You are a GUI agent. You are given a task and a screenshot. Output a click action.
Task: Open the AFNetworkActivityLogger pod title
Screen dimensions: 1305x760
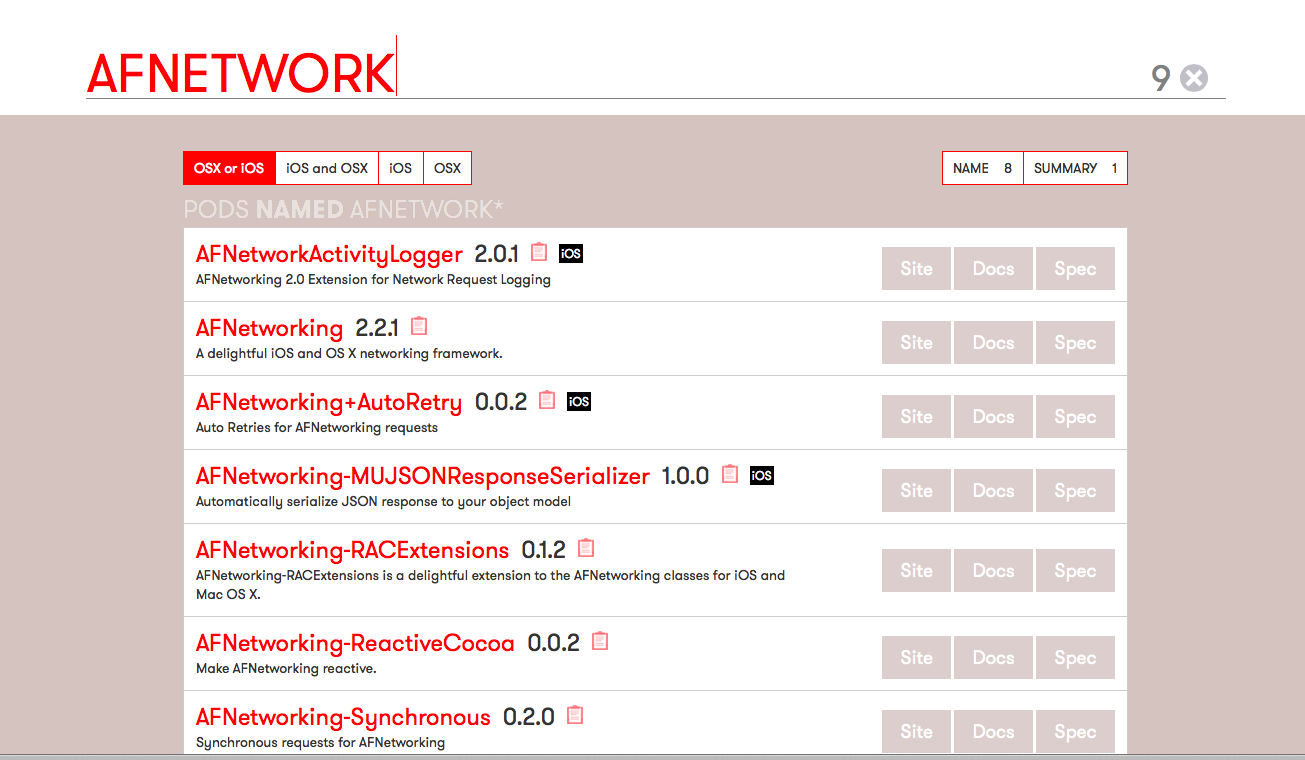[329, 254]
